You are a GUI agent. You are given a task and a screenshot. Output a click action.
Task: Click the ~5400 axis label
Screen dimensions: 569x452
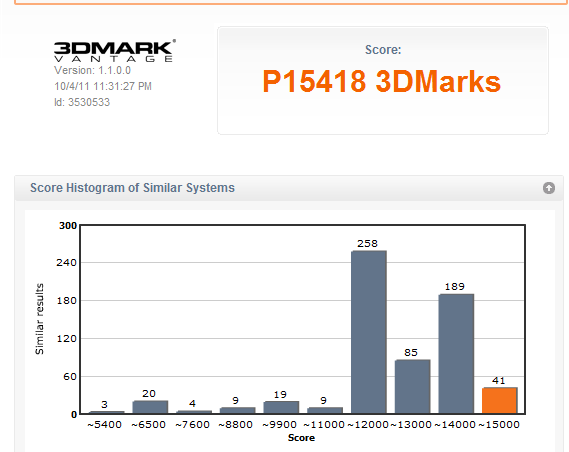click(105, 425)
